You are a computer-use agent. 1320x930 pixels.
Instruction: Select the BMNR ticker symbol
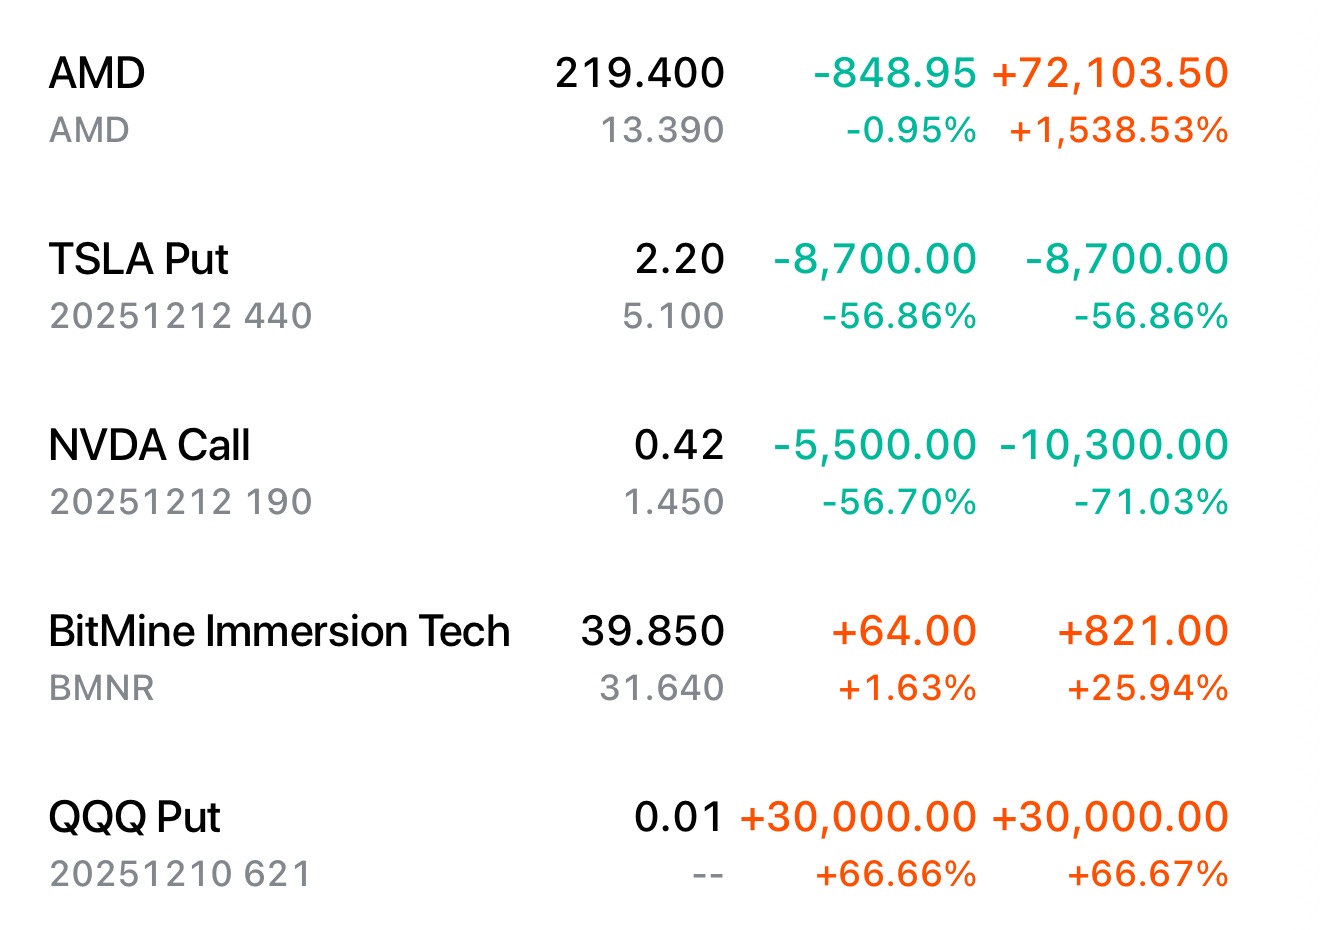[101, 688]
